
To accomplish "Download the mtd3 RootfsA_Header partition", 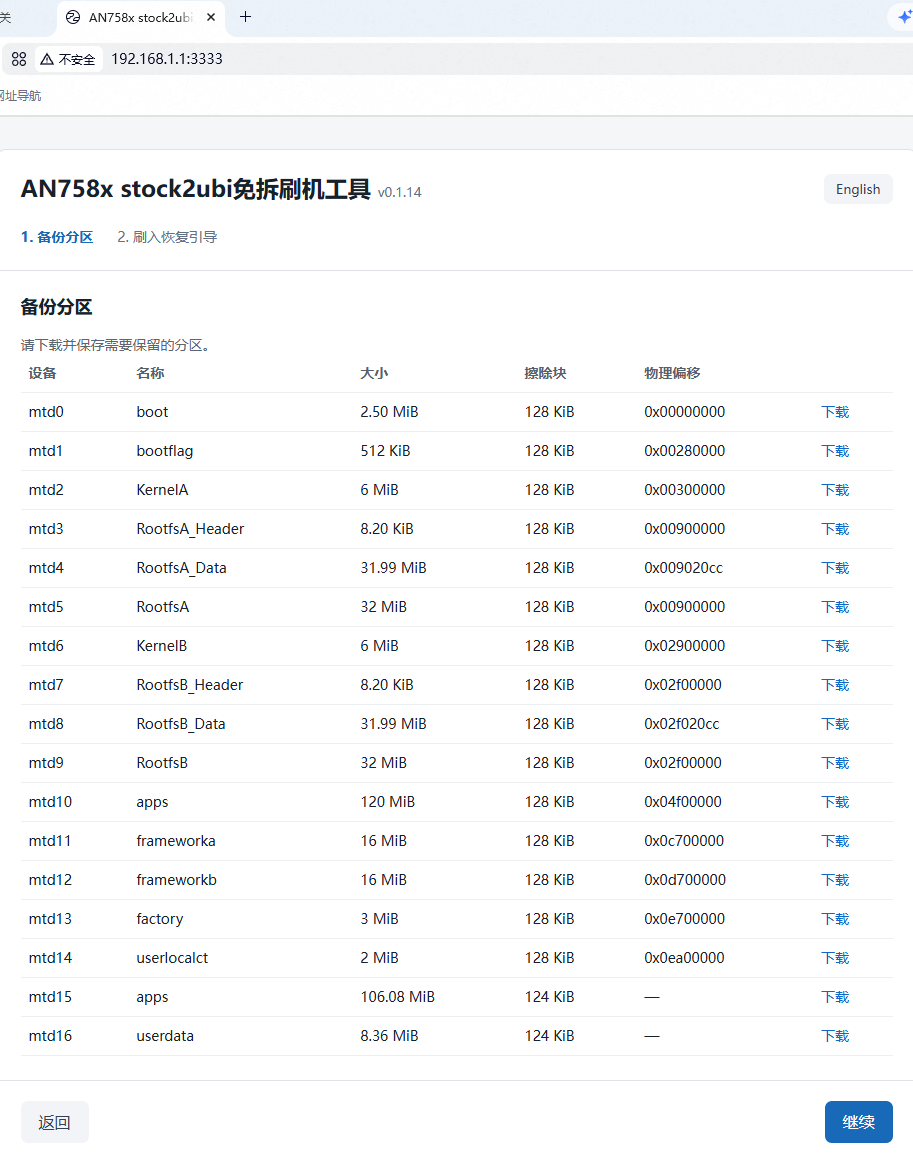I will (836, 529).
